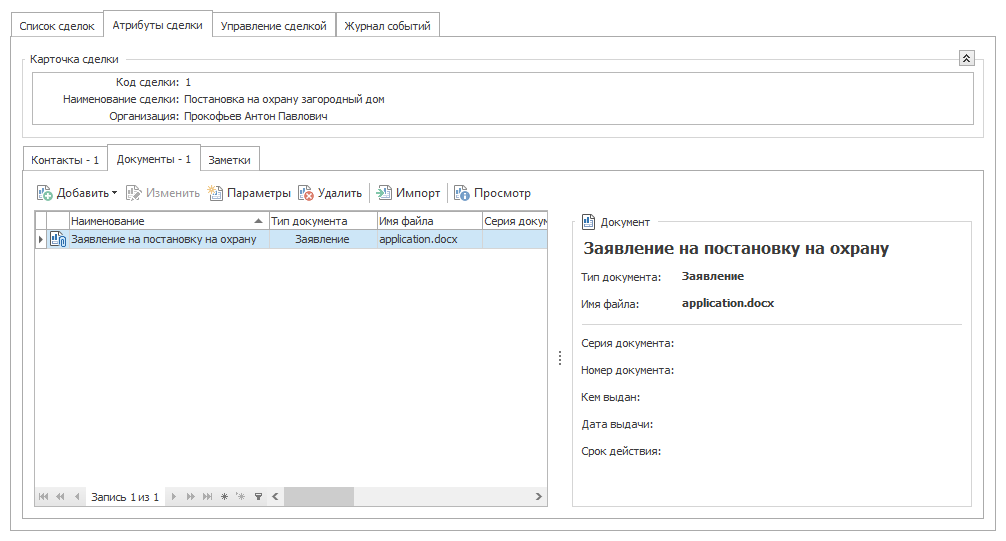Click the blank header cell above the document icon
Image resolution: width=1006 pixels, height=541 pixels.
[x=58, y=221]
